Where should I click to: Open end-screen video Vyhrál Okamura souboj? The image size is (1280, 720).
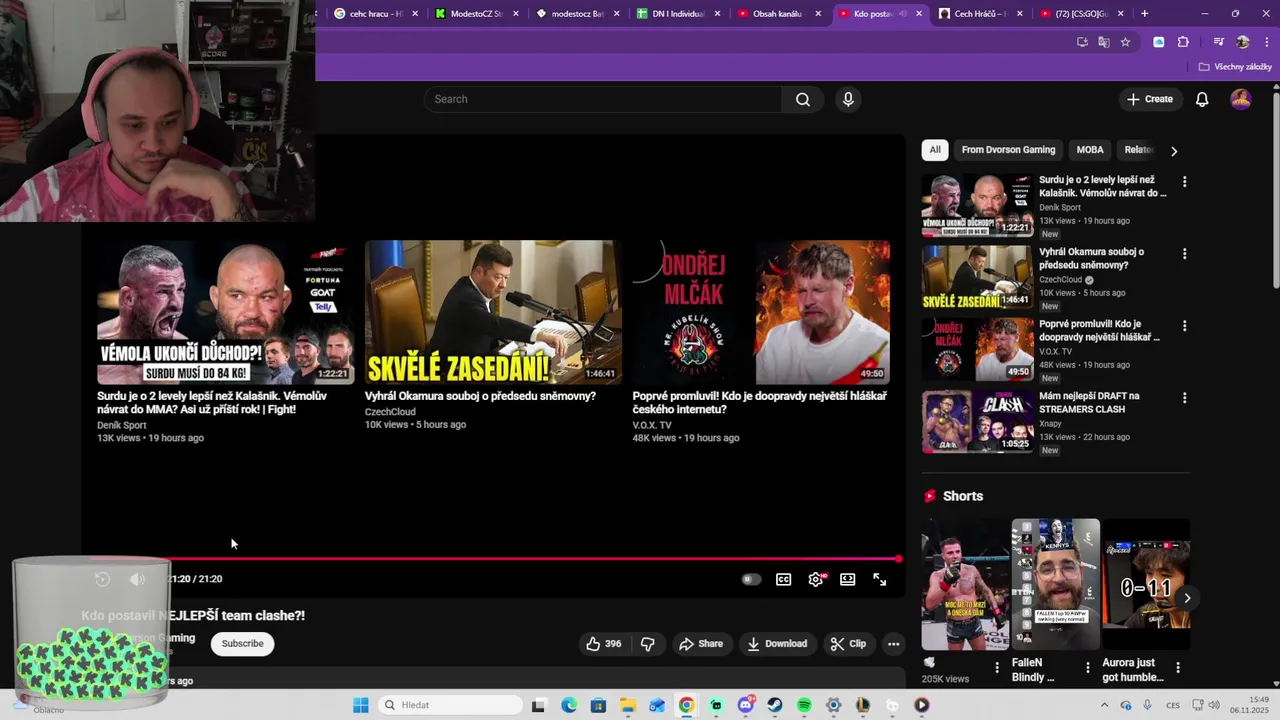point(493,312)
